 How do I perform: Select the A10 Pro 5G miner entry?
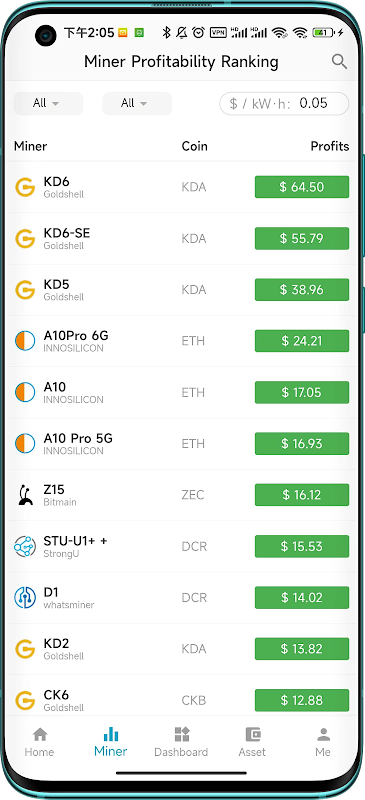[x=182, y=444]
